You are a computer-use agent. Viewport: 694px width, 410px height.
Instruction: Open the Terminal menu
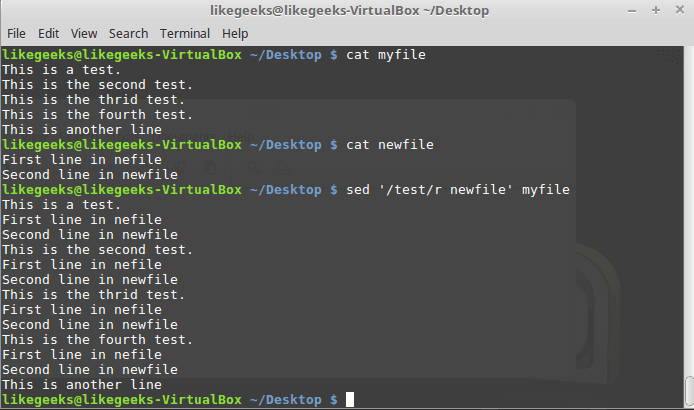185,34
